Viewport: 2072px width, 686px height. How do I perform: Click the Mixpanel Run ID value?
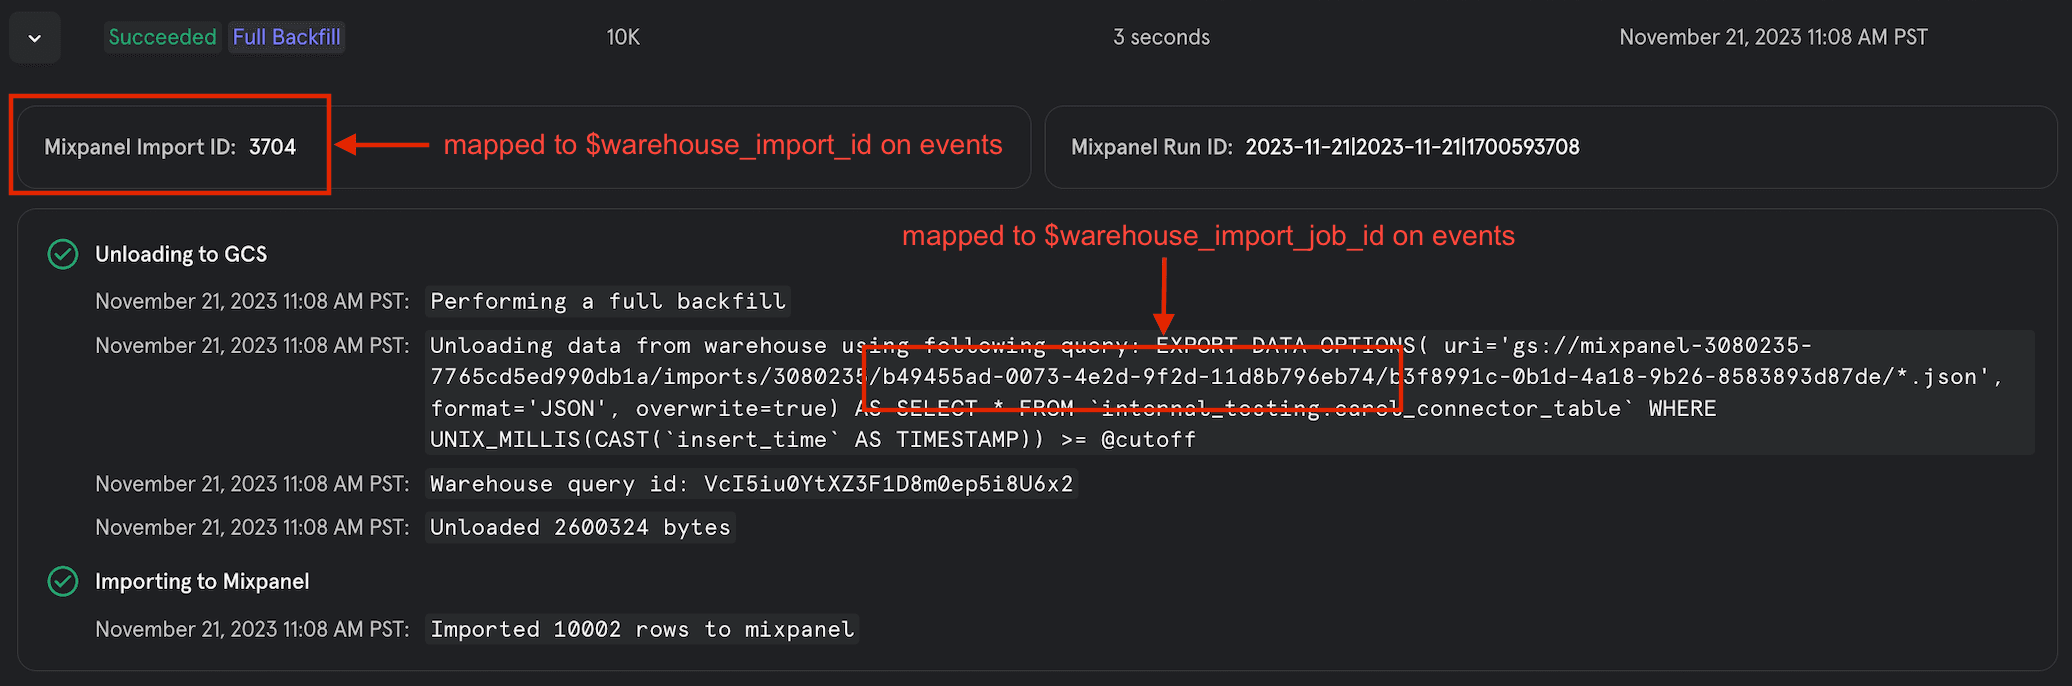point(1412,147)
